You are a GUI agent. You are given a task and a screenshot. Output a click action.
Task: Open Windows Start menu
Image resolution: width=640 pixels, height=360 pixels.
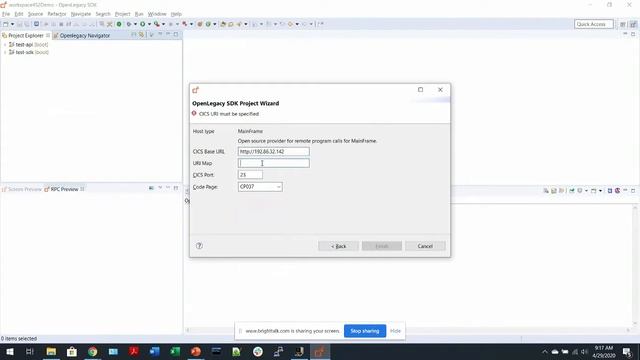9,351
